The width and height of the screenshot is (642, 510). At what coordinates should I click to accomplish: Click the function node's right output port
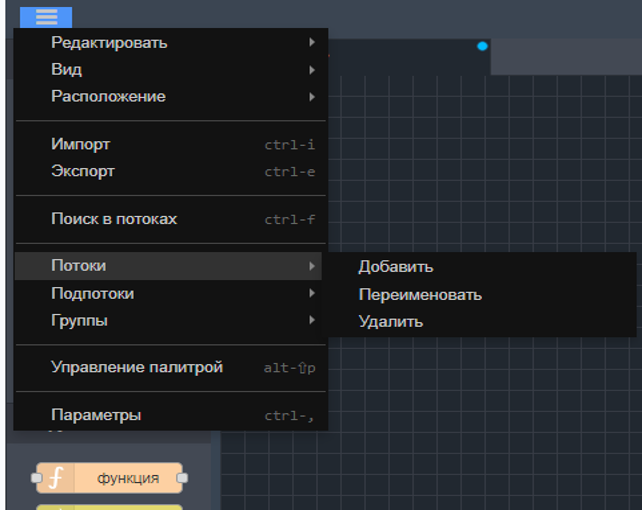point(182,478)
